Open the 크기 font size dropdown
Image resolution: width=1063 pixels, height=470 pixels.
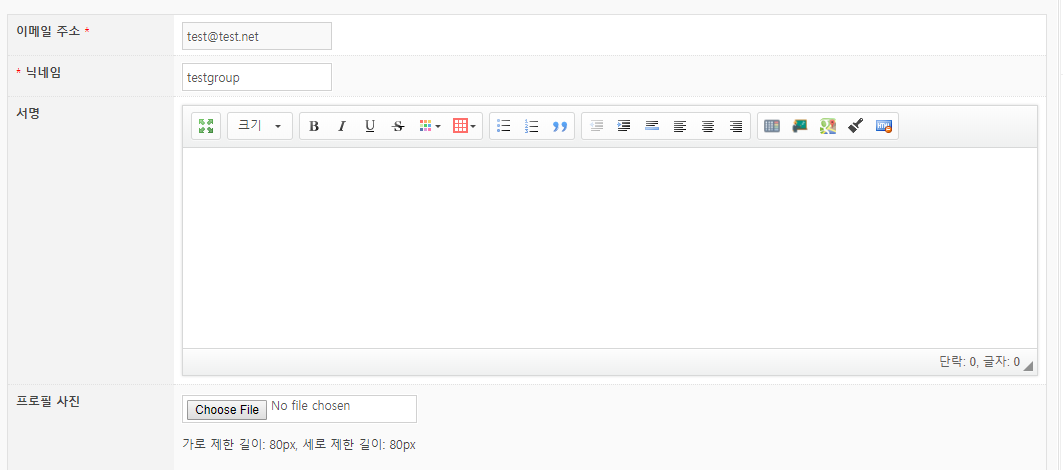[x=260, y=126]
